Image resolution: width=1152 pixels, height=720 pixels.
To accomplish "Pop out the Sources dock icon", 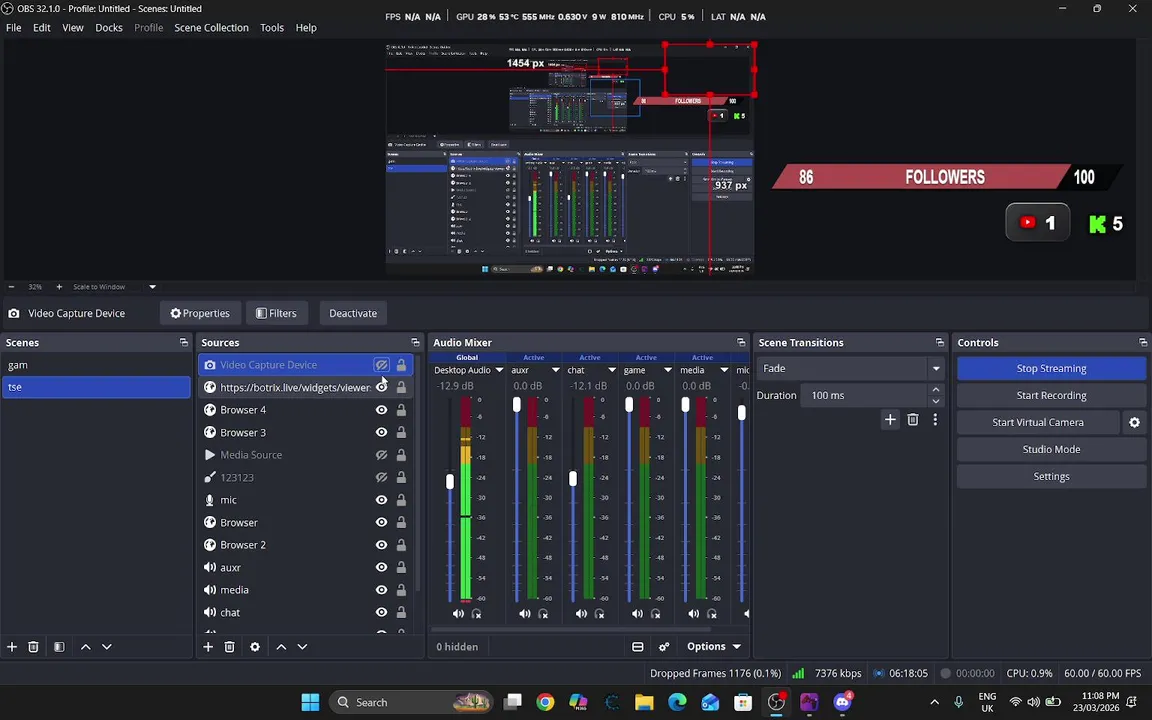I will (415, 342).
